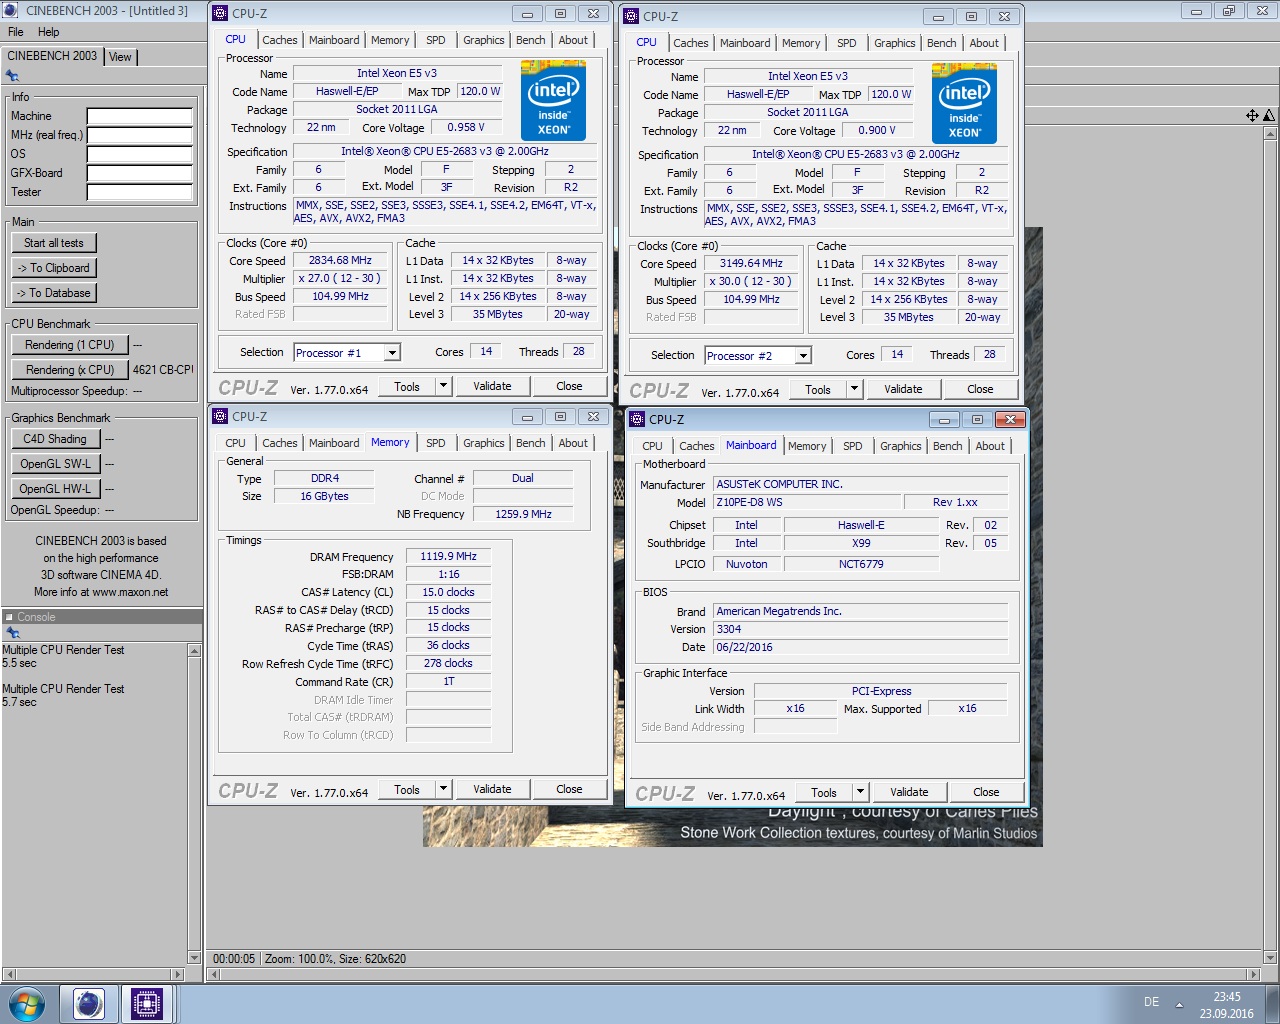Run C4D Shading benchmark
The width and height of the screenshot is (1280, 1024).
[55, 439]
